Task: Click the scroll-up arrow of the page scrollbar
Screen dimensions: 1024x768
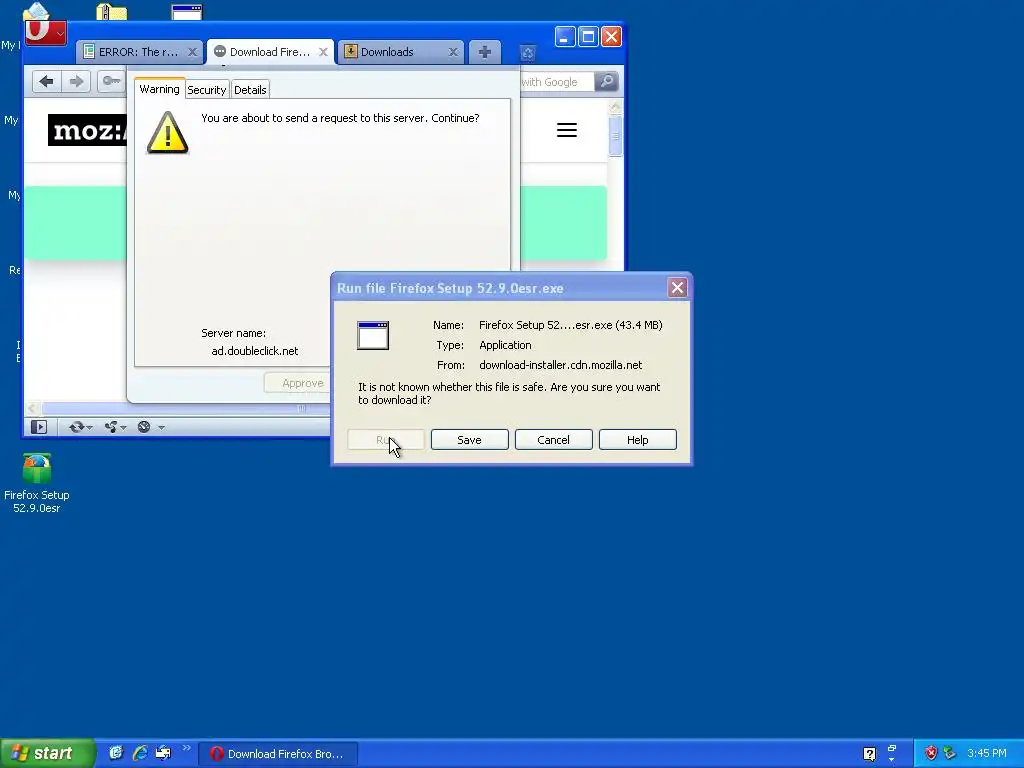Action: click(x=615, y=106)
